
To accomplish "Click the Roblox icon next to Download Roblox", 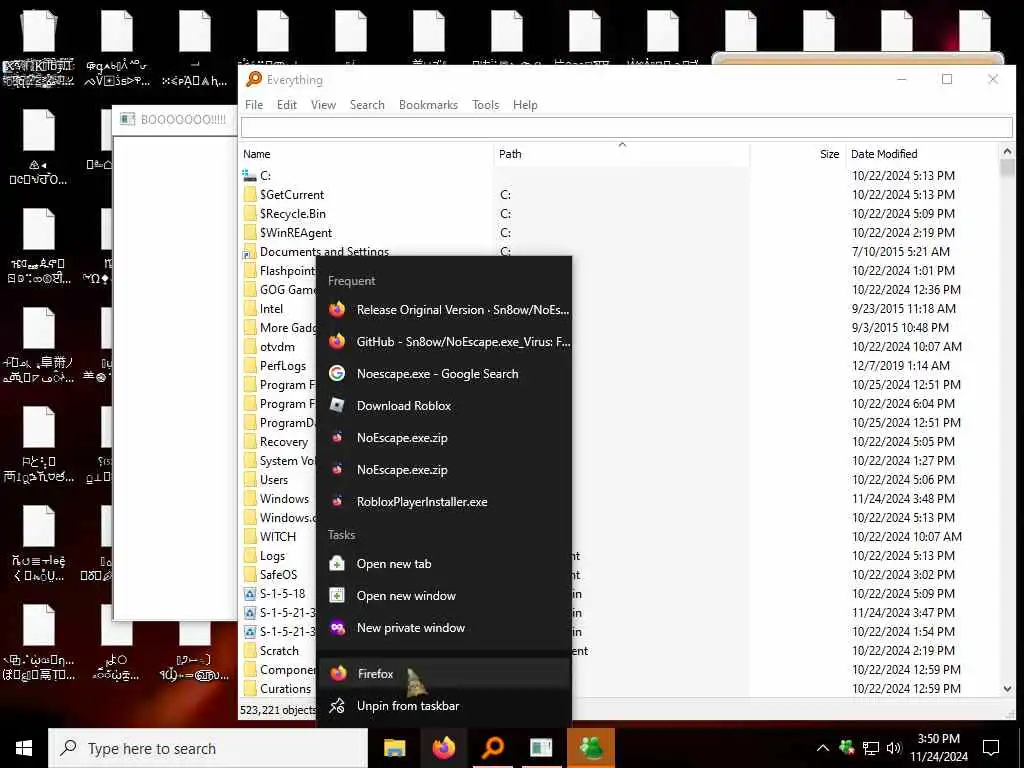I will [337, 406].
